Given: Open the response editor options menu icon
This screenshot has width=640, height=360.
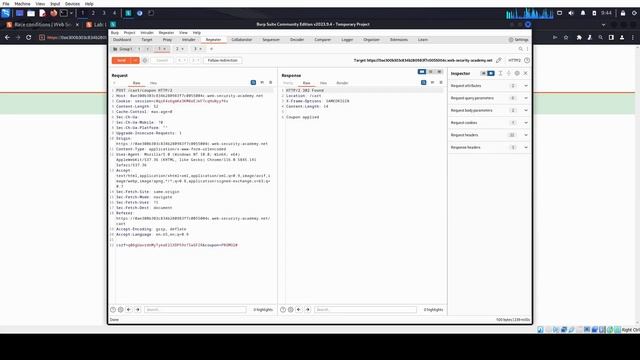Looking at the screenshot, I should coord(441,82).
